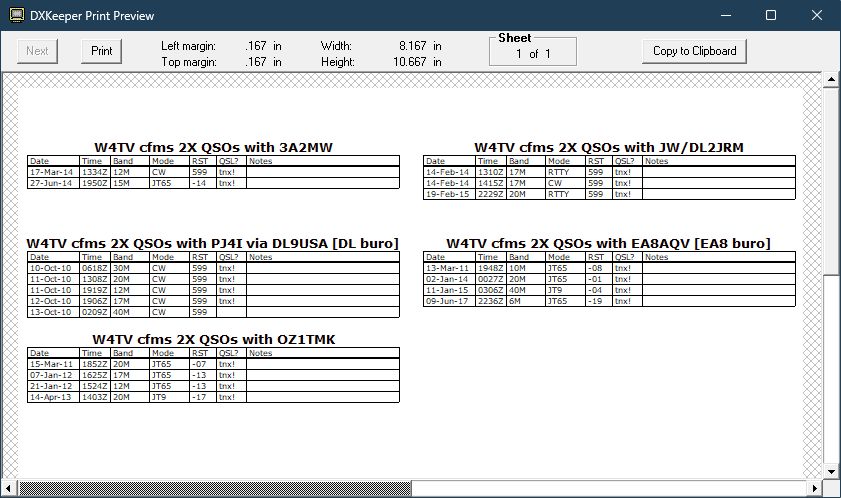The image size is (841, 498).
Task: Click the disabled Next button
Action: 37,51
